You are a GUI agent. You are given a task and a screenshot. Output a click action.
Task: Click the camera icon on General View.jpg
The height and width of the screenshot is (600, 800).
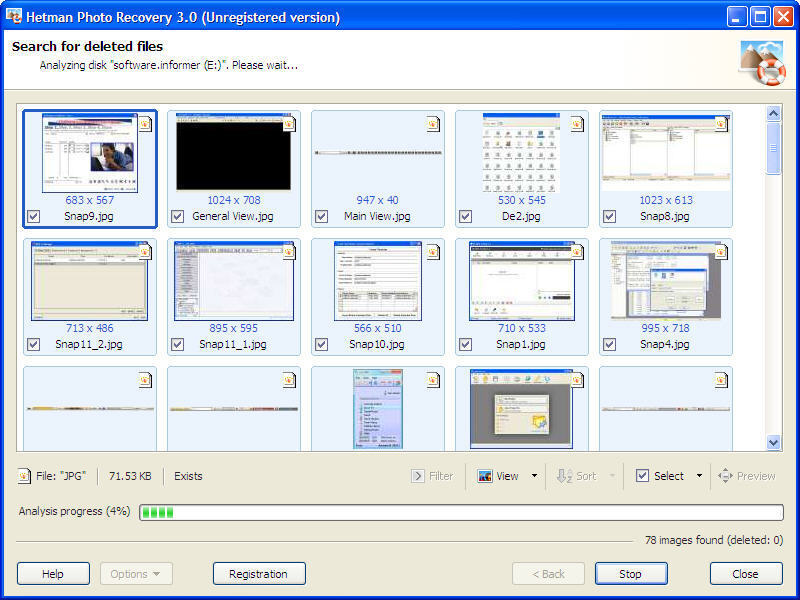pos(287,123)
